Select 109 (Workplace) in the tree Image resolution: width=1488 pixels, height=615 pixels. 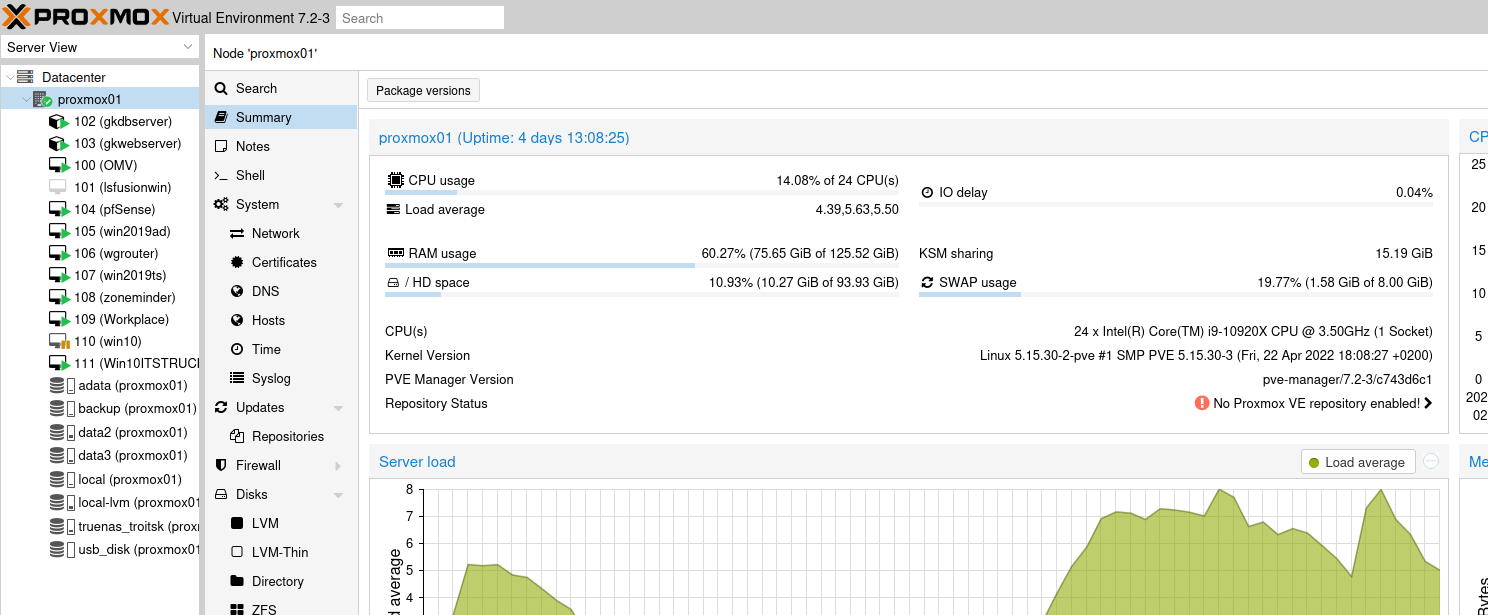point(100,319)
